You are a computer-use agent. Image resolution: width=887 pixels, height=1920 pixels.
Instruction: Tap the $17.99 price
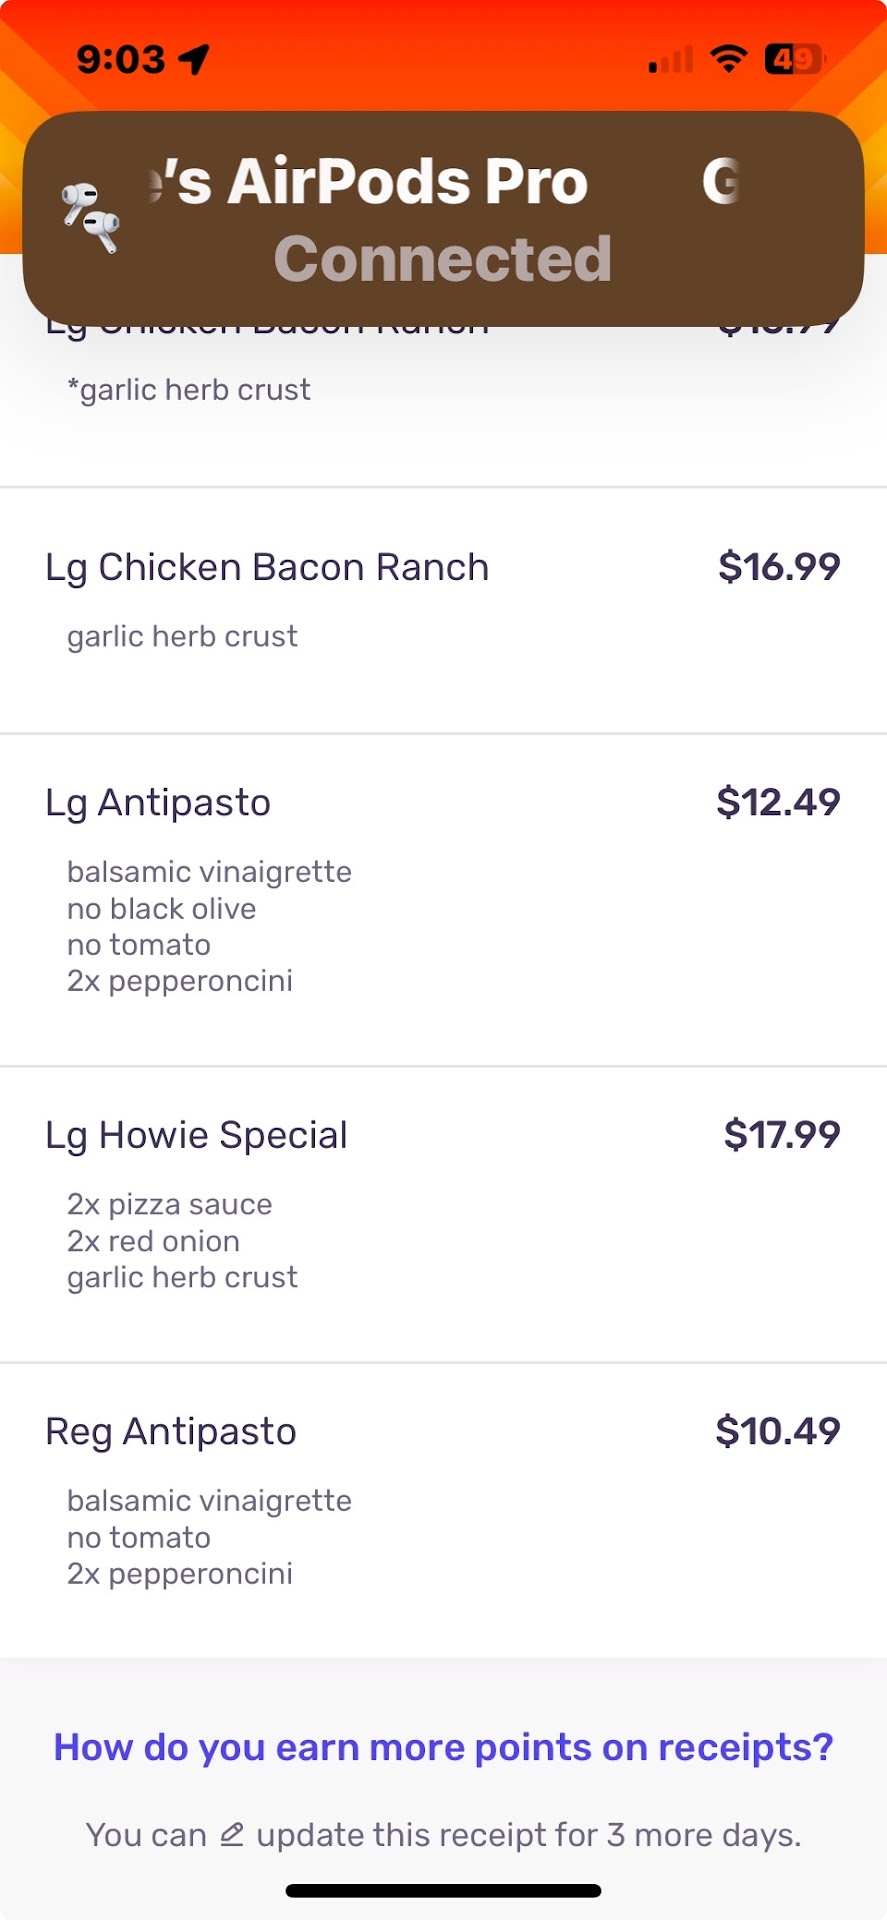782,1134
